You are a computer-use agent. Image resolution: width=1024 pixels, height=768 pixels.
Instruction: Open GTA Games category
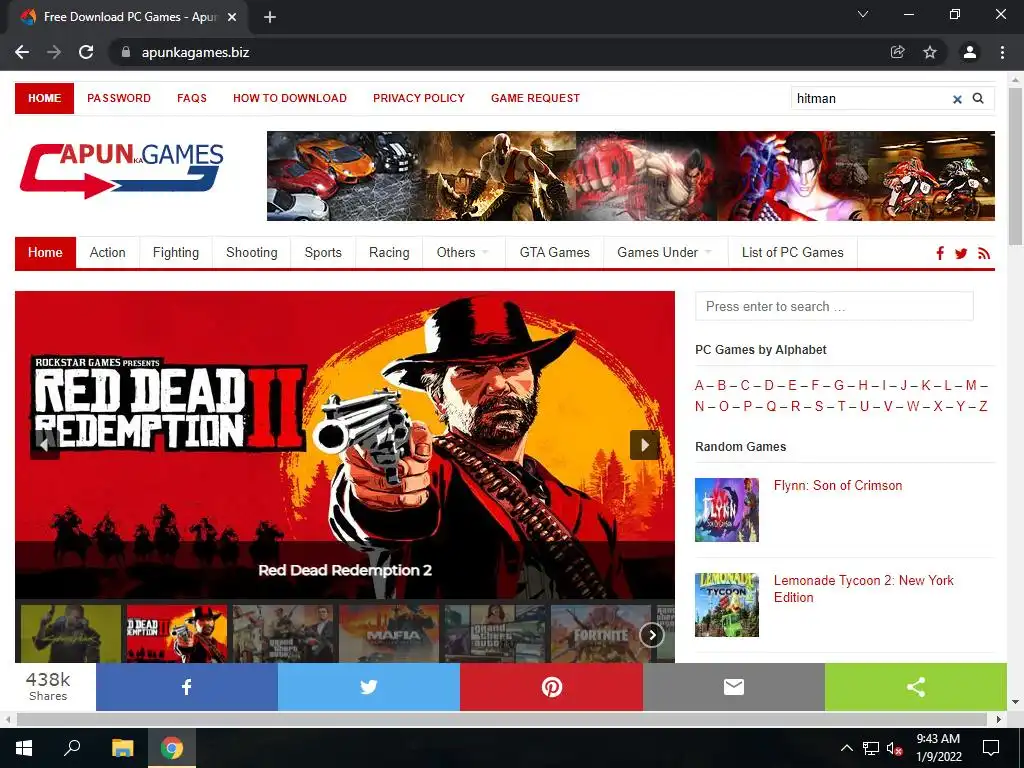[x=554, y=253]
